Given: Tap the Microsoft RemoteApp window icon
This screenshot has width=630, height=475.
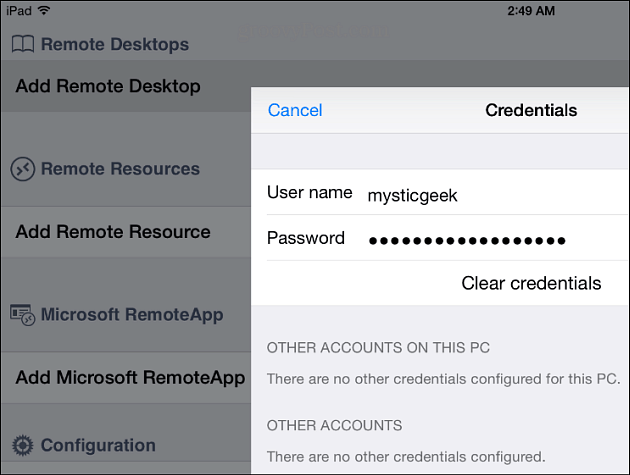Looking at the screenshot, I should coord(22,315).
